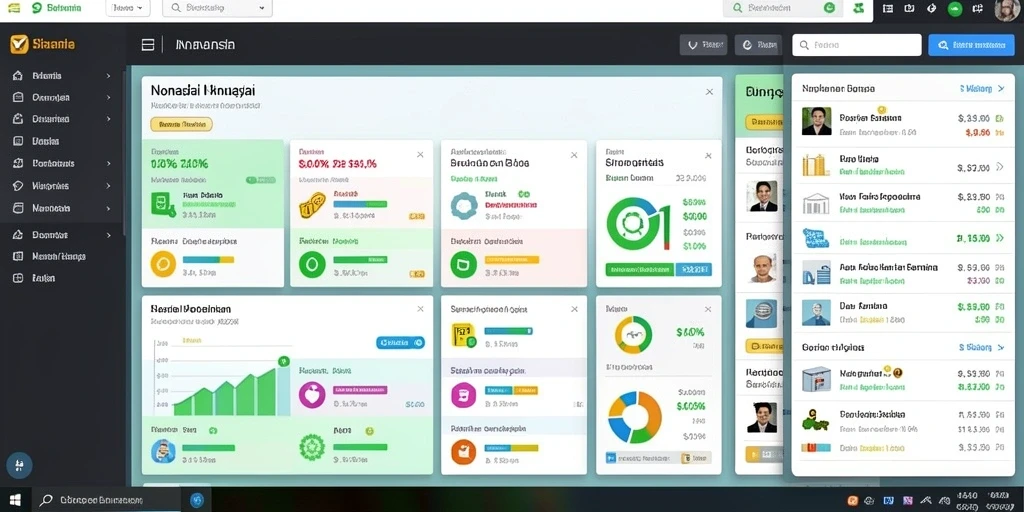Expand the chevron on the home sidebar row
Screen dimensions: 1024x512
108,76
